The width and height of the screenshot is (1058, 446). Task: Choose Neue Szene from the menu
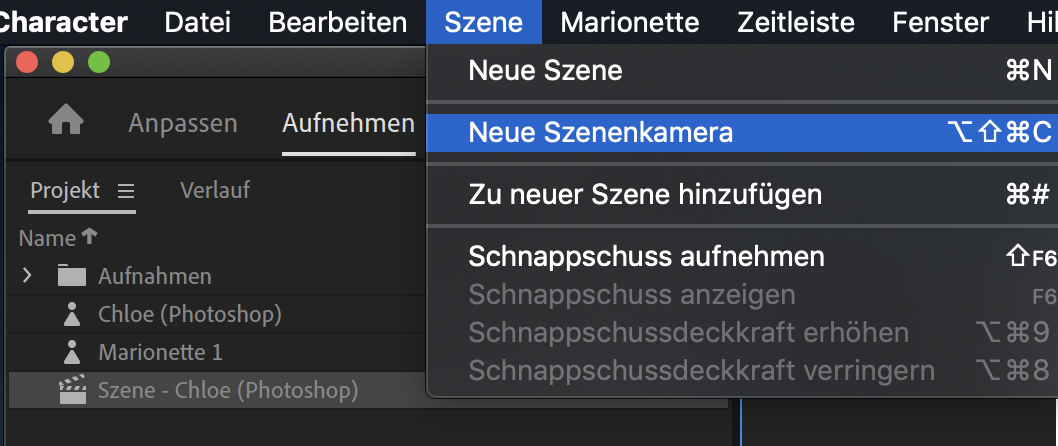pyautogui.click(x=545, y=70)
